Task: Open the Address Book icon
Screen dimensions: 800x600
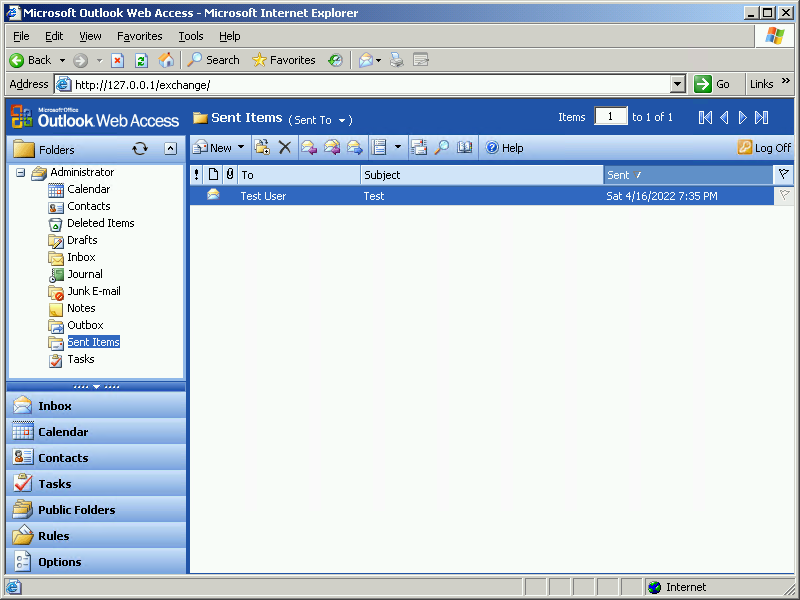Action: coord(464,148)
